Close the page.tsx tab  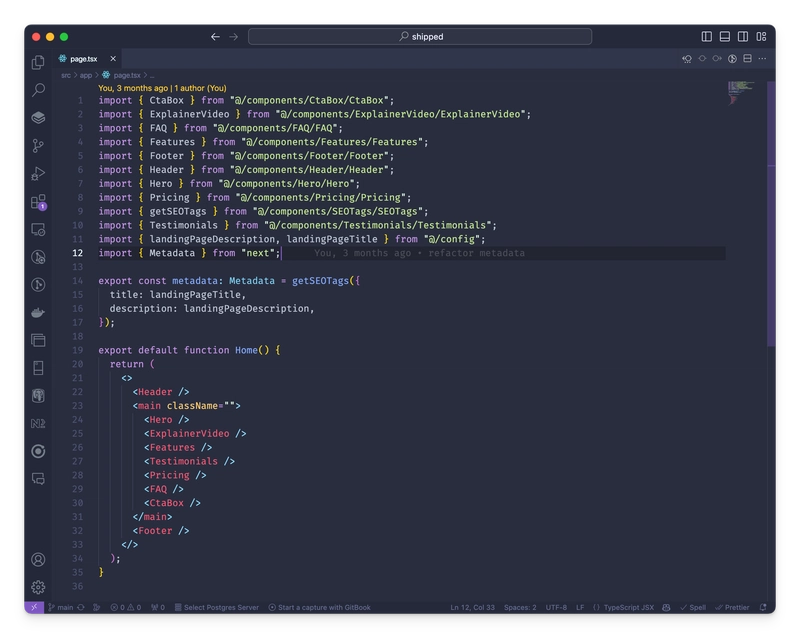click(113, 59)
